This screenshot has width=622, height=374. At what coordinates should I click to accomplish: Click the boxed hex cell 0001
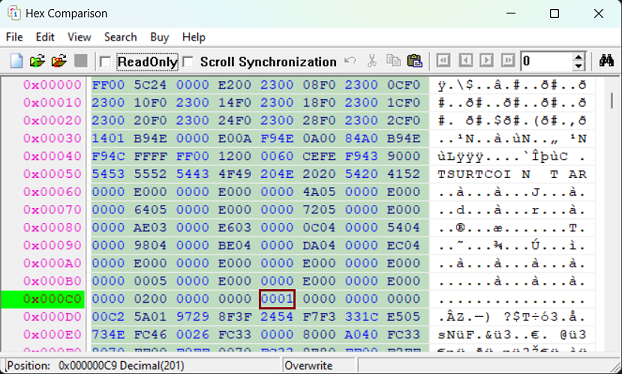click(x=277, y=299)
